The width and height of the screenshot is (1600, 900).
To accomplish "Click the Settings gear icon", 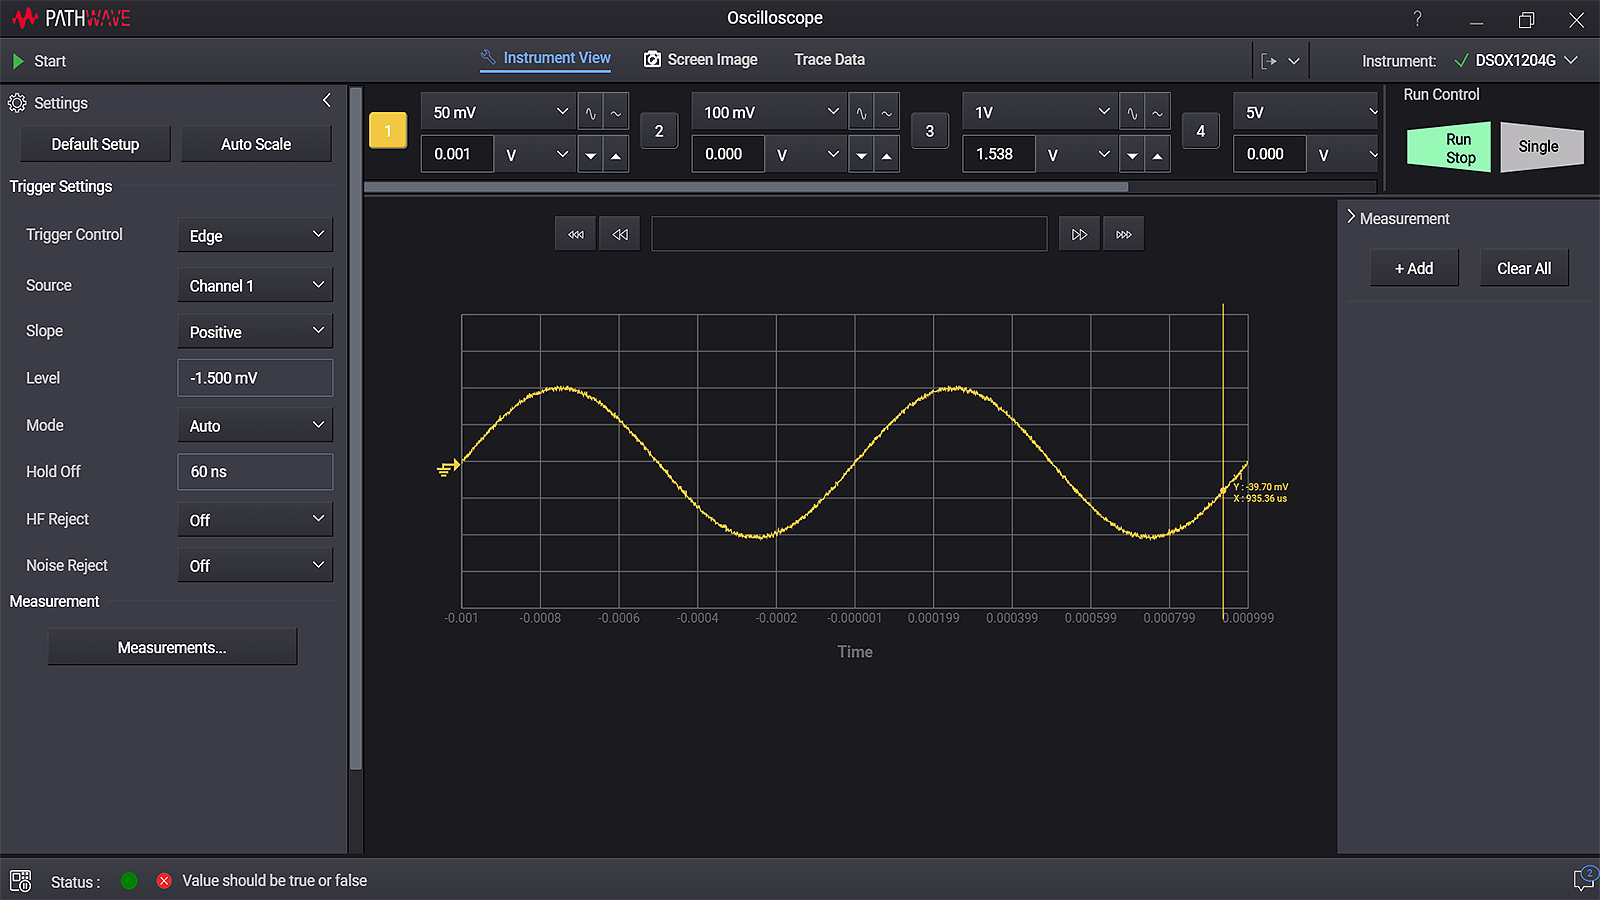I will click(17, 103).
